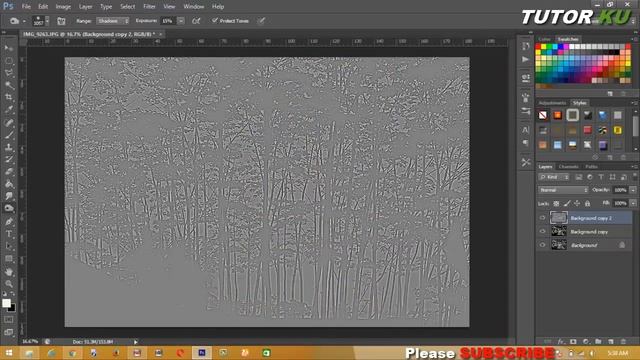Delete layer using the trash icon

click(623, 341)
